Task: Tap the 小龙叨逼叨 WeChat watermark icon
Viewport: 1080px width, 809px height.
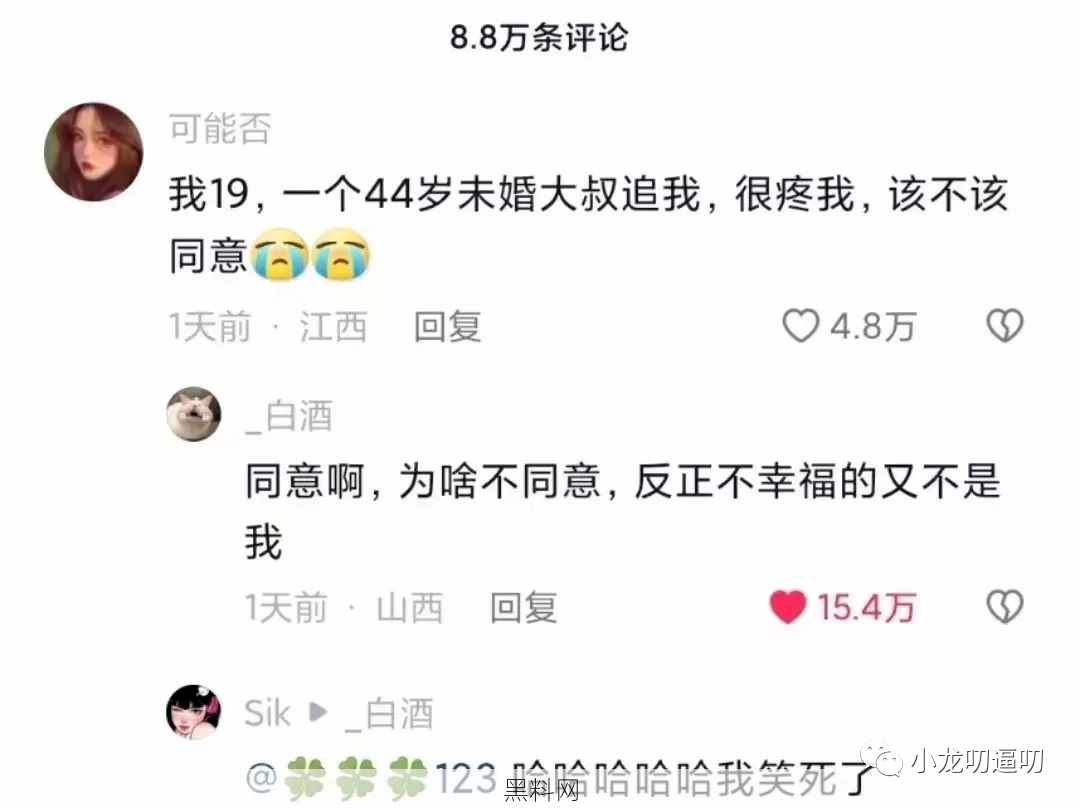Action: (x=884, y=759)
